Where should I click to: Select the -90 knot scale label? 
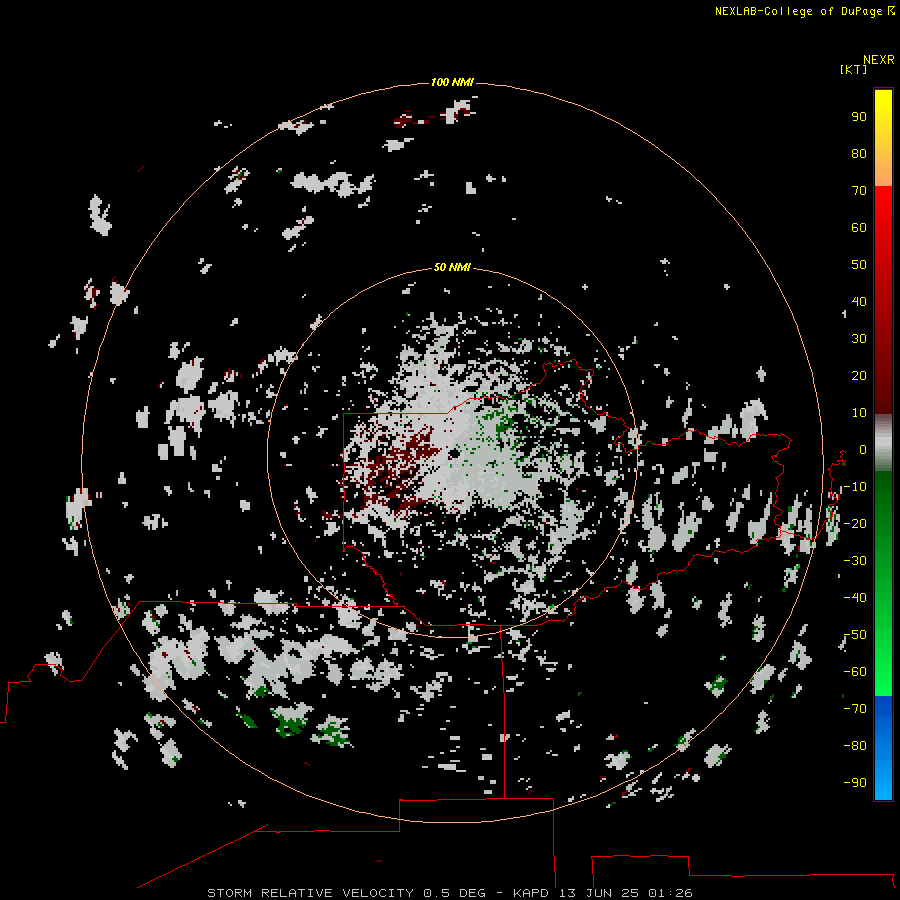coord(855,783)
